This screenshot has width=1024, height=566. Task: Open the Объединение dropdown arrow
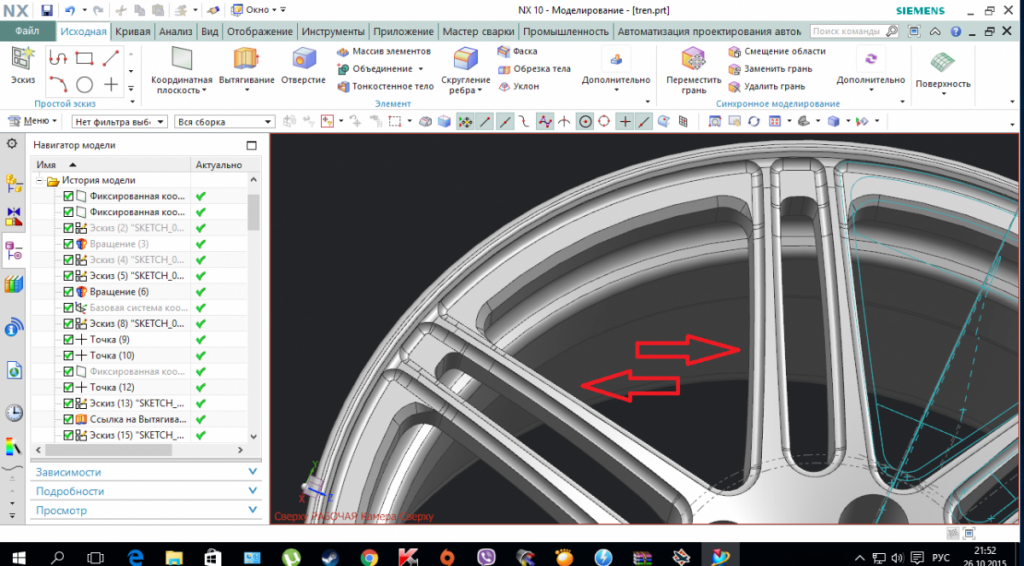click(420, 69)
